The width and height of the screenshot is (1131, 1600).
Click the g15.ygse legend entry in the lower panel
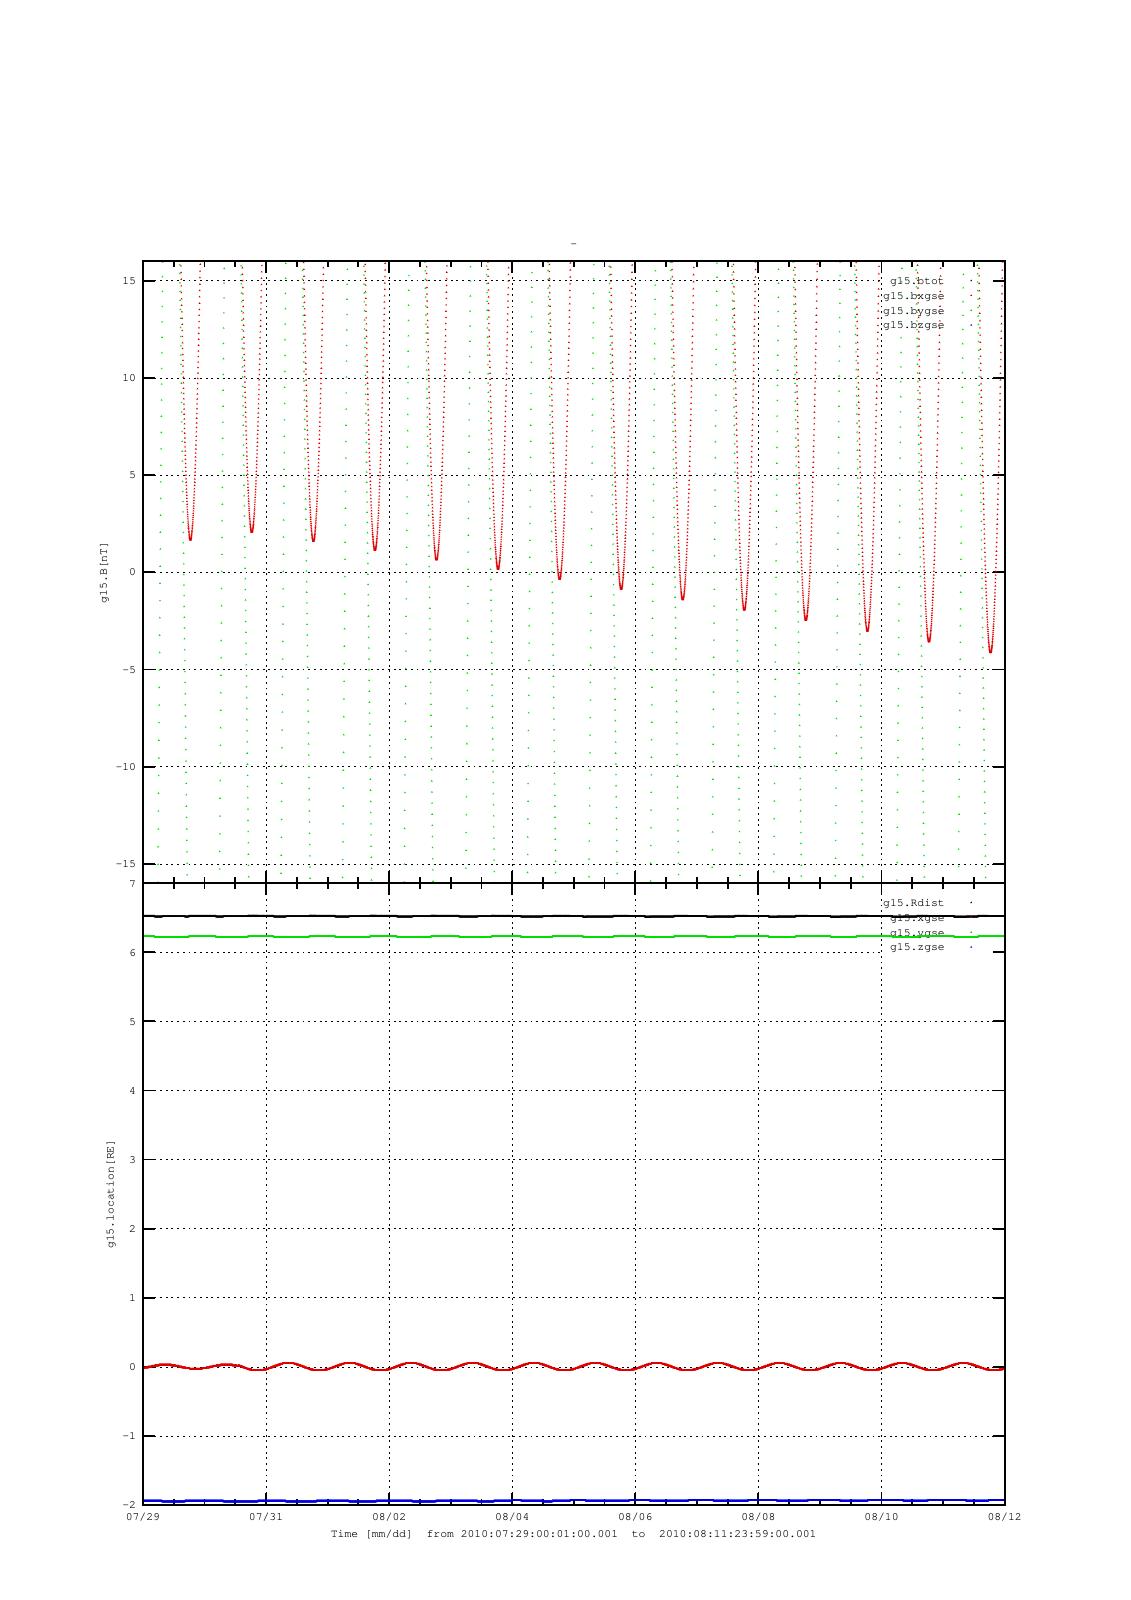[x=917, y=932]
